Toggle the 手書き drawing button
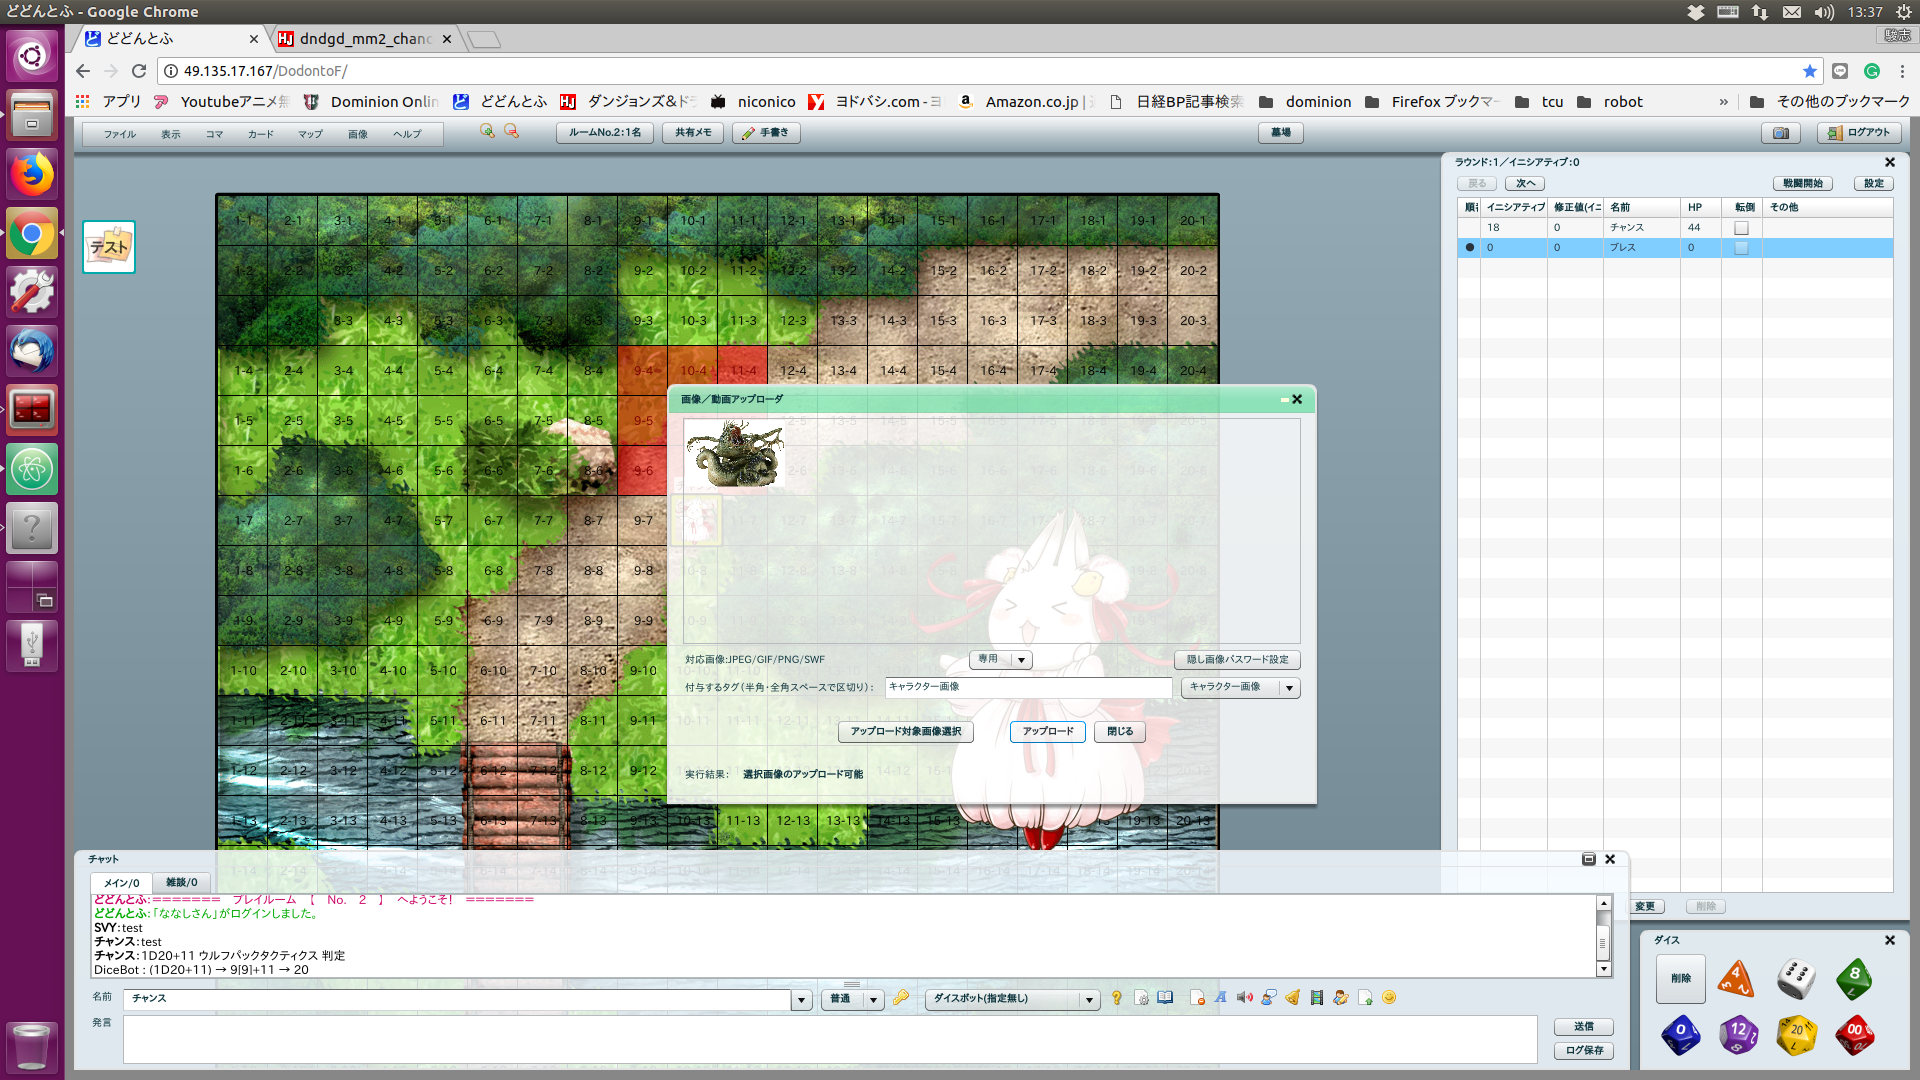 point(766,133)
